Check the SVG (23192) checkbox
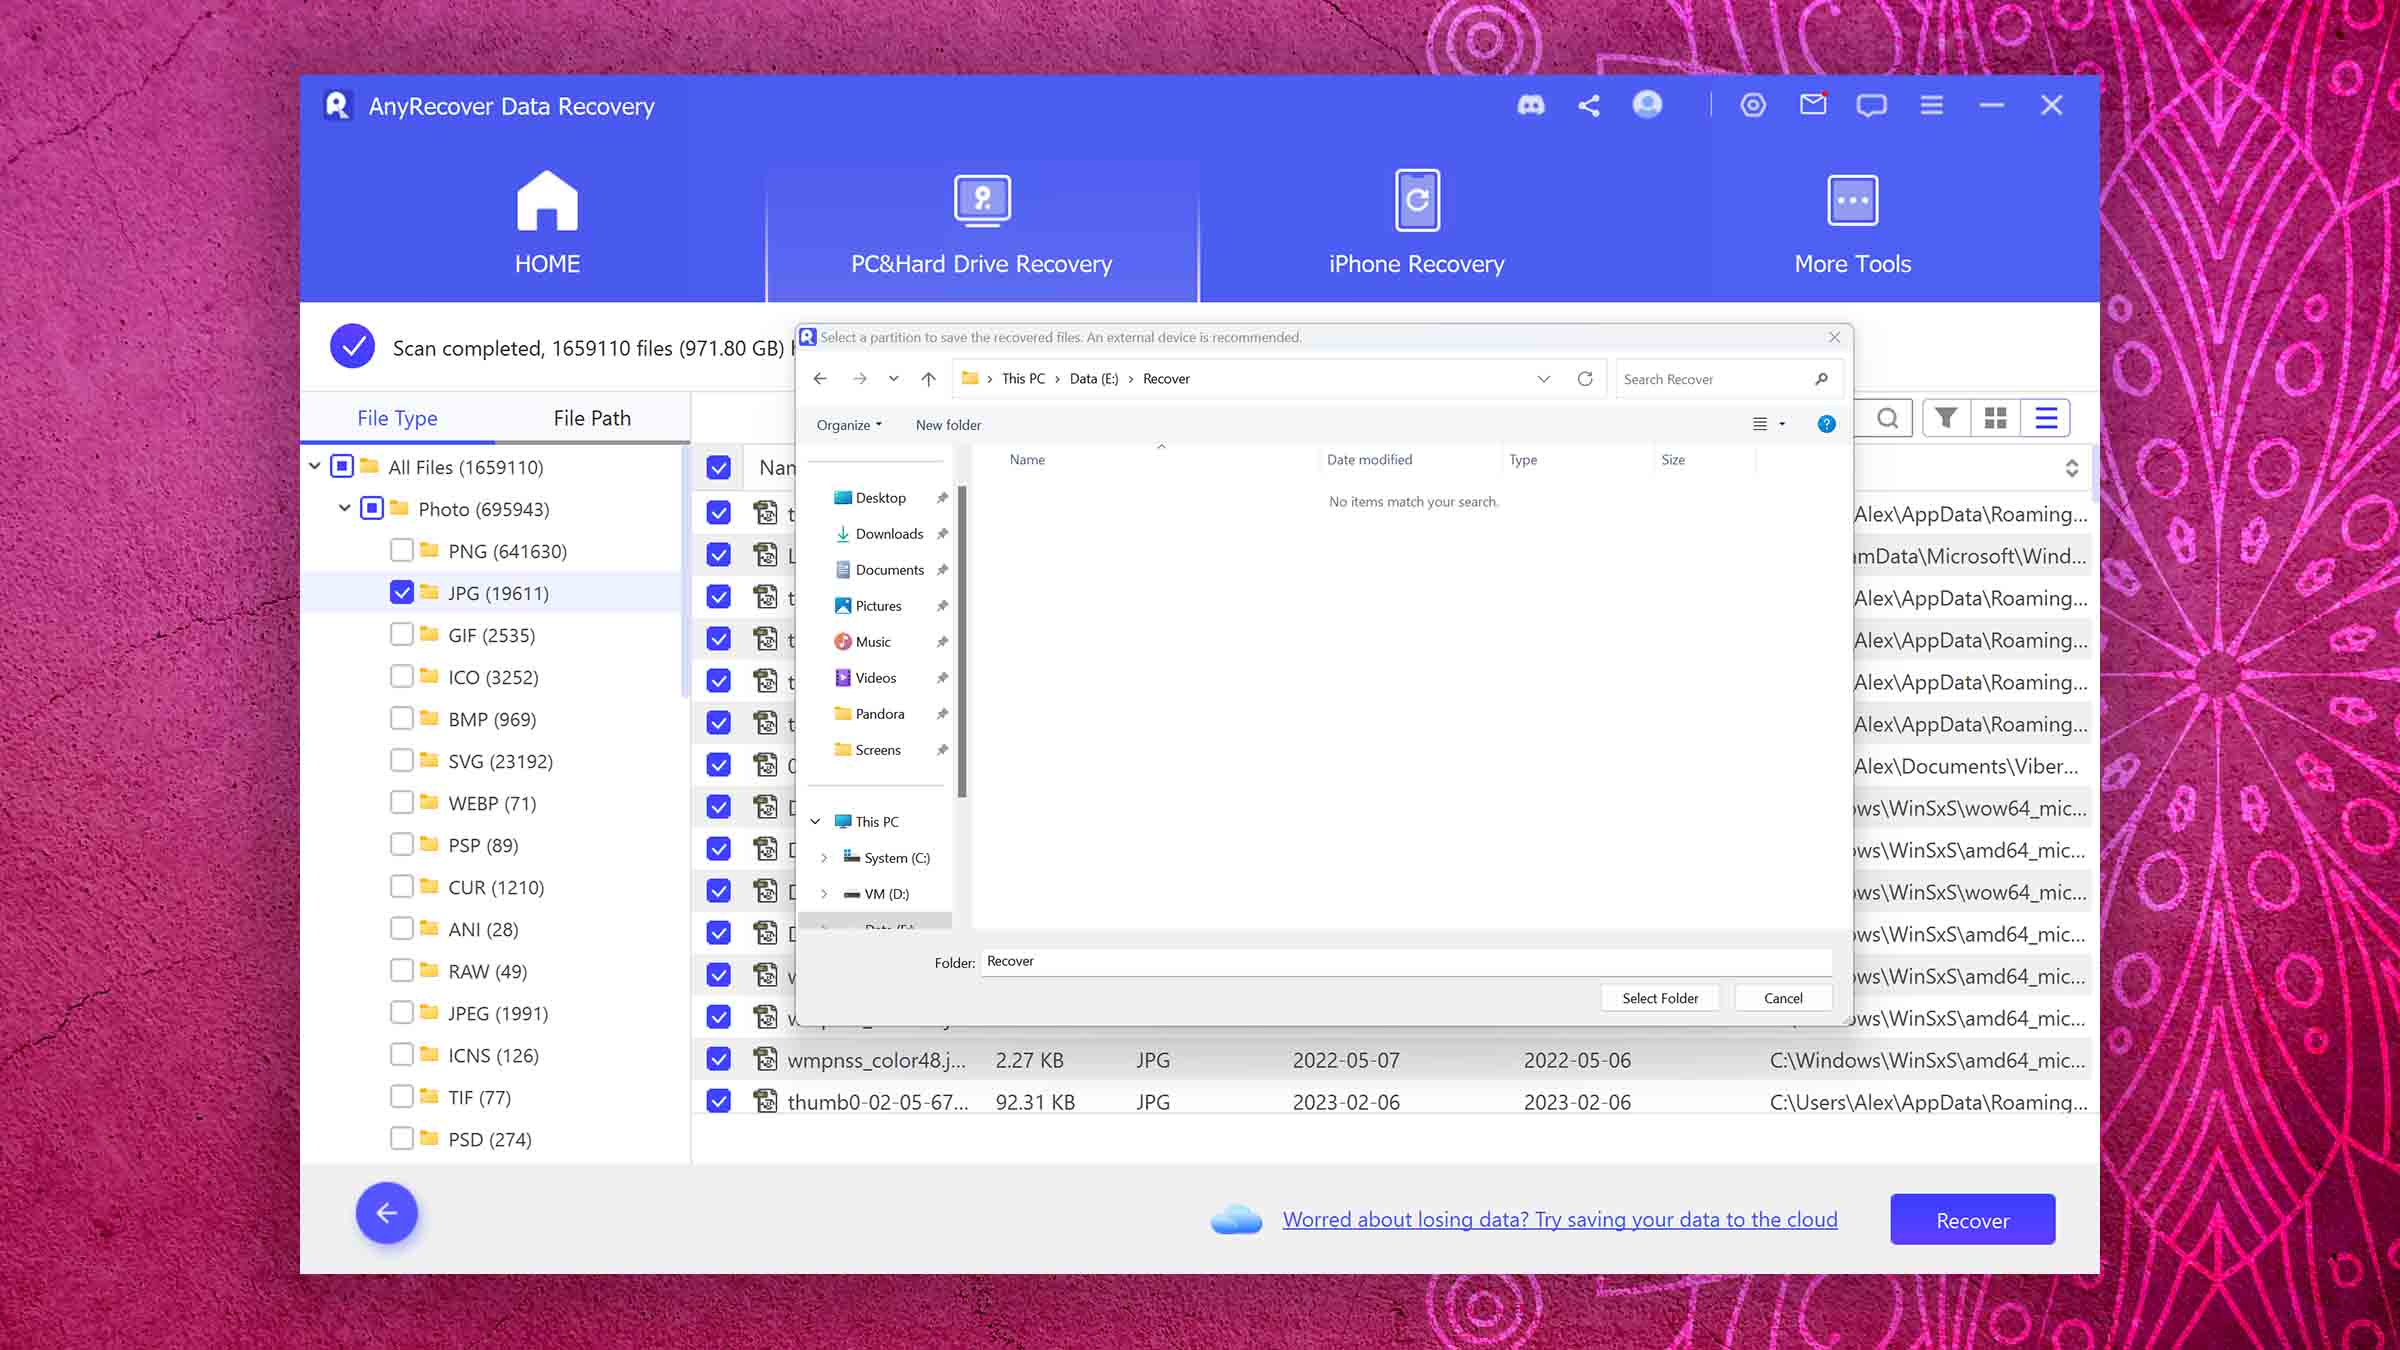 pos(402,761)
